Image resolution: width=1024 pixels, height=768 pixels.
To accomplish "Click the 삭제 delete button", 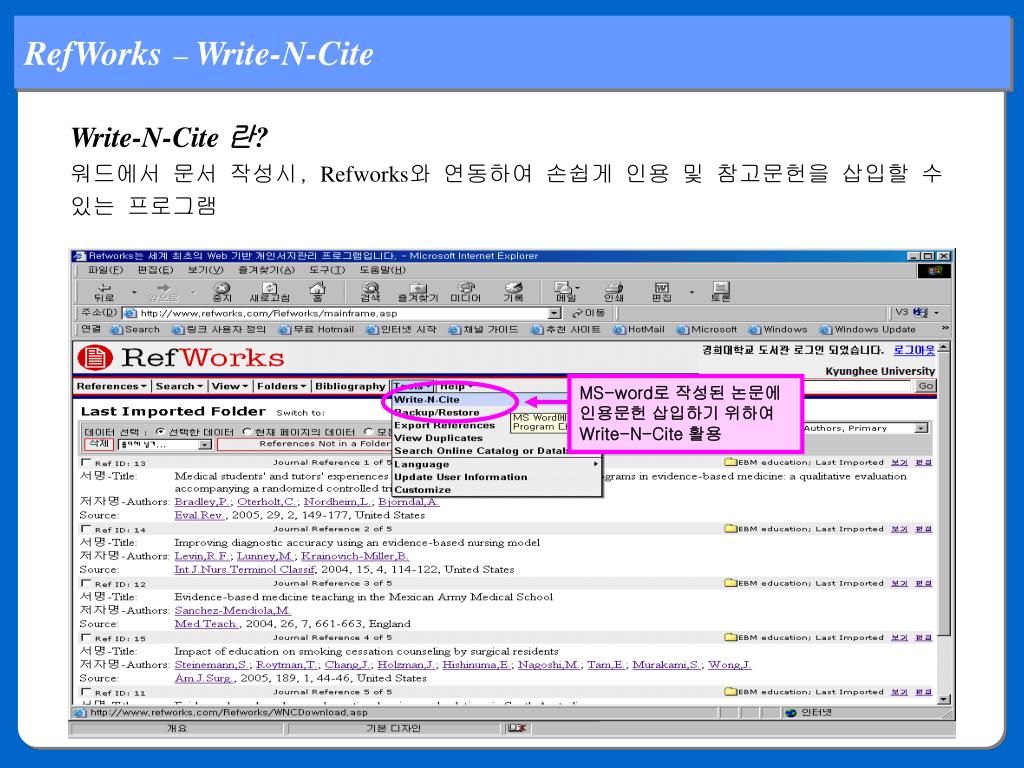I will [x=99, y=444].
